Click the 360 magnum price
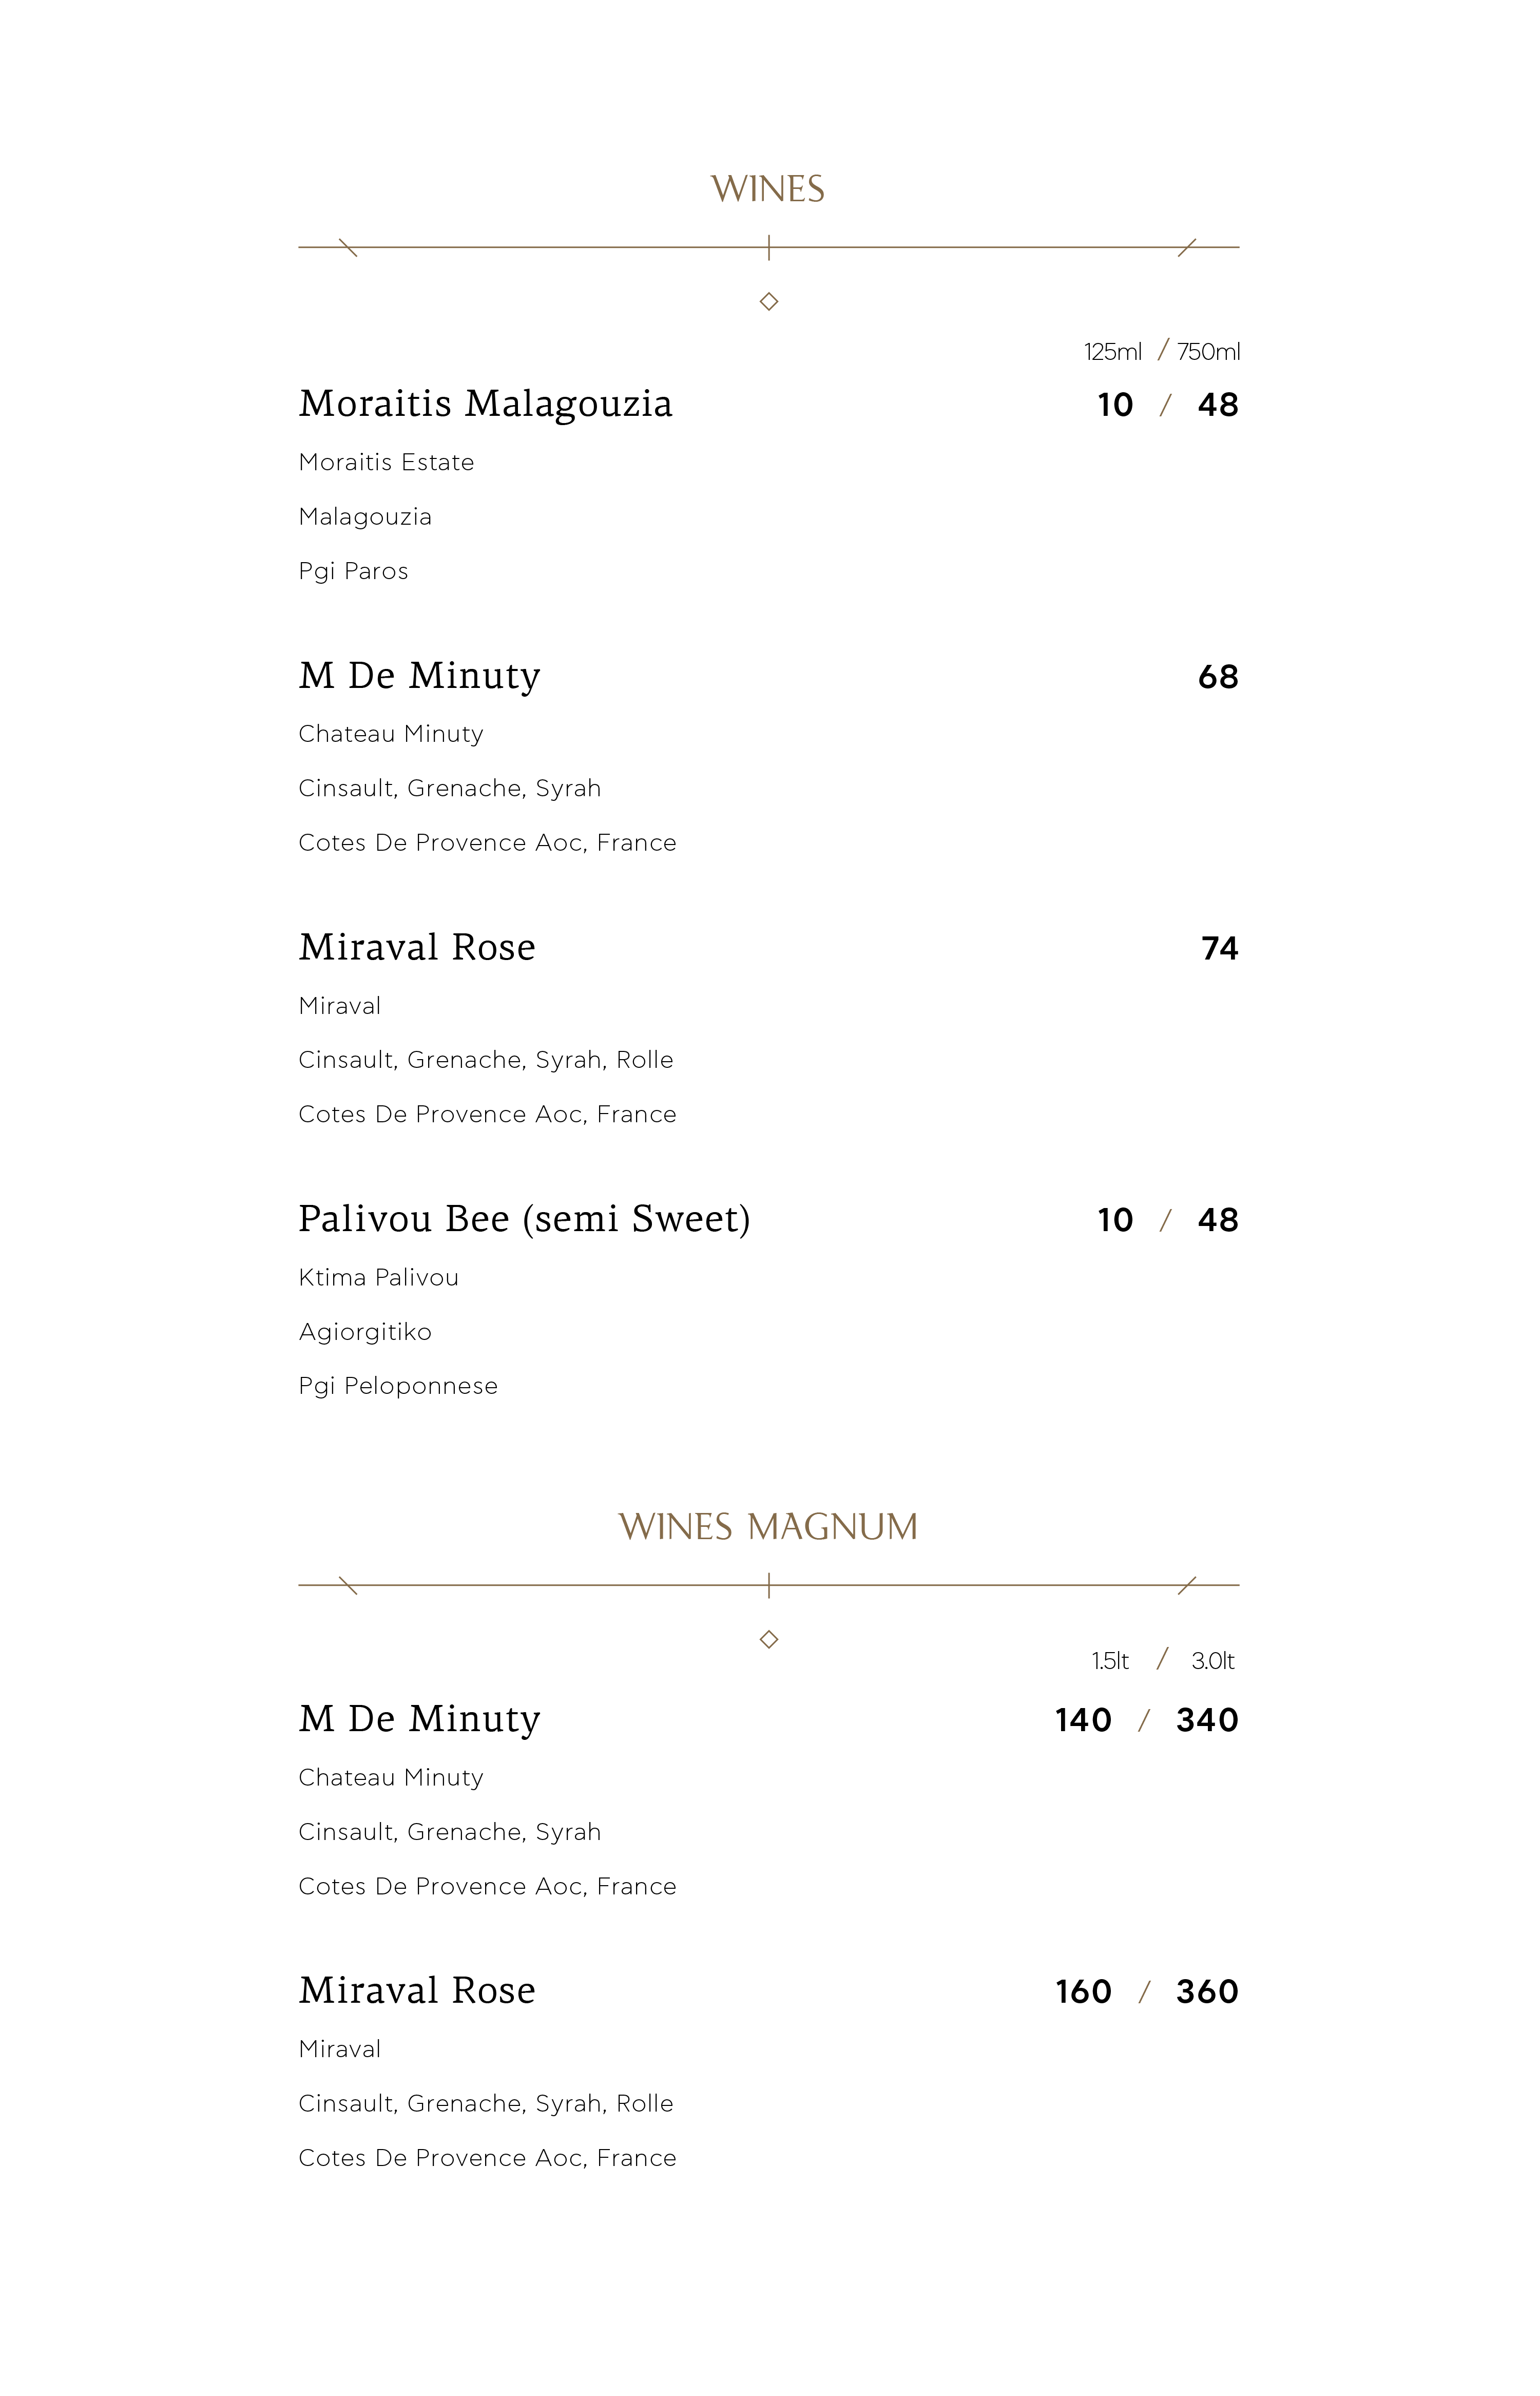The image size is (1540, 2396). point(1207,1992)
